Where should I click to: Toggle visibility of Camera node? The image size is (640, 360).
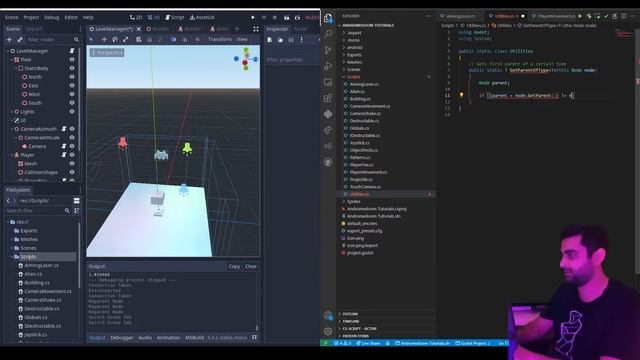point(72,146)
